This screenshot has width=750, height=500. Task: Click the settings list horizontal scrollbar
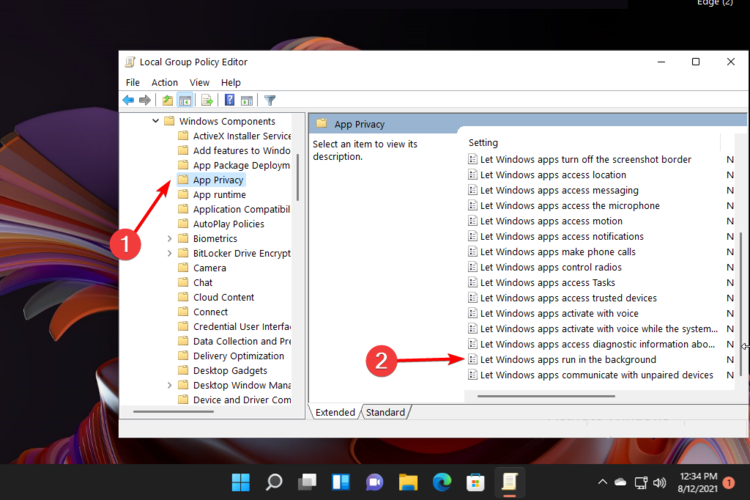point(546,396)
